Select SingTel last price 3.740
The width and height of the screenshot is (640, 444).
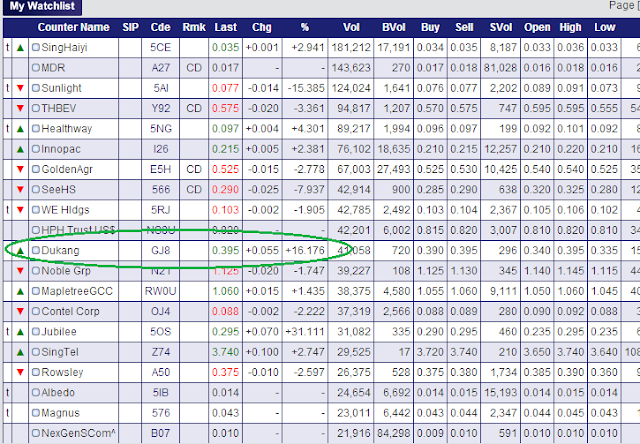[x=225, y=352]
